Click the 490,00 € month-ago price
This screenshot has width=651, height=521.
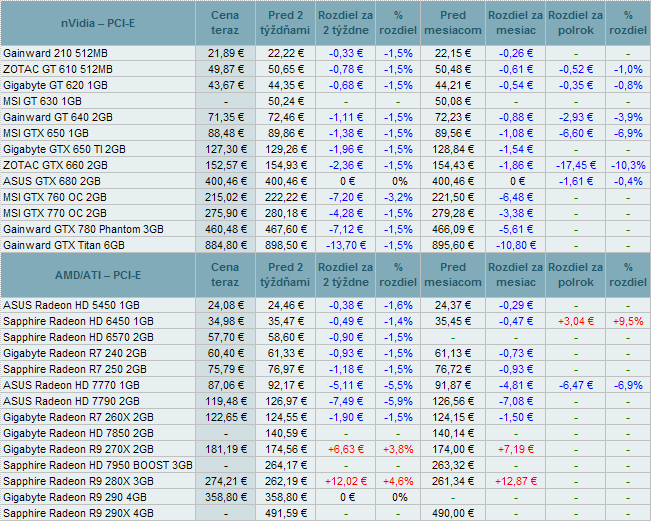(x=453, y=513)
